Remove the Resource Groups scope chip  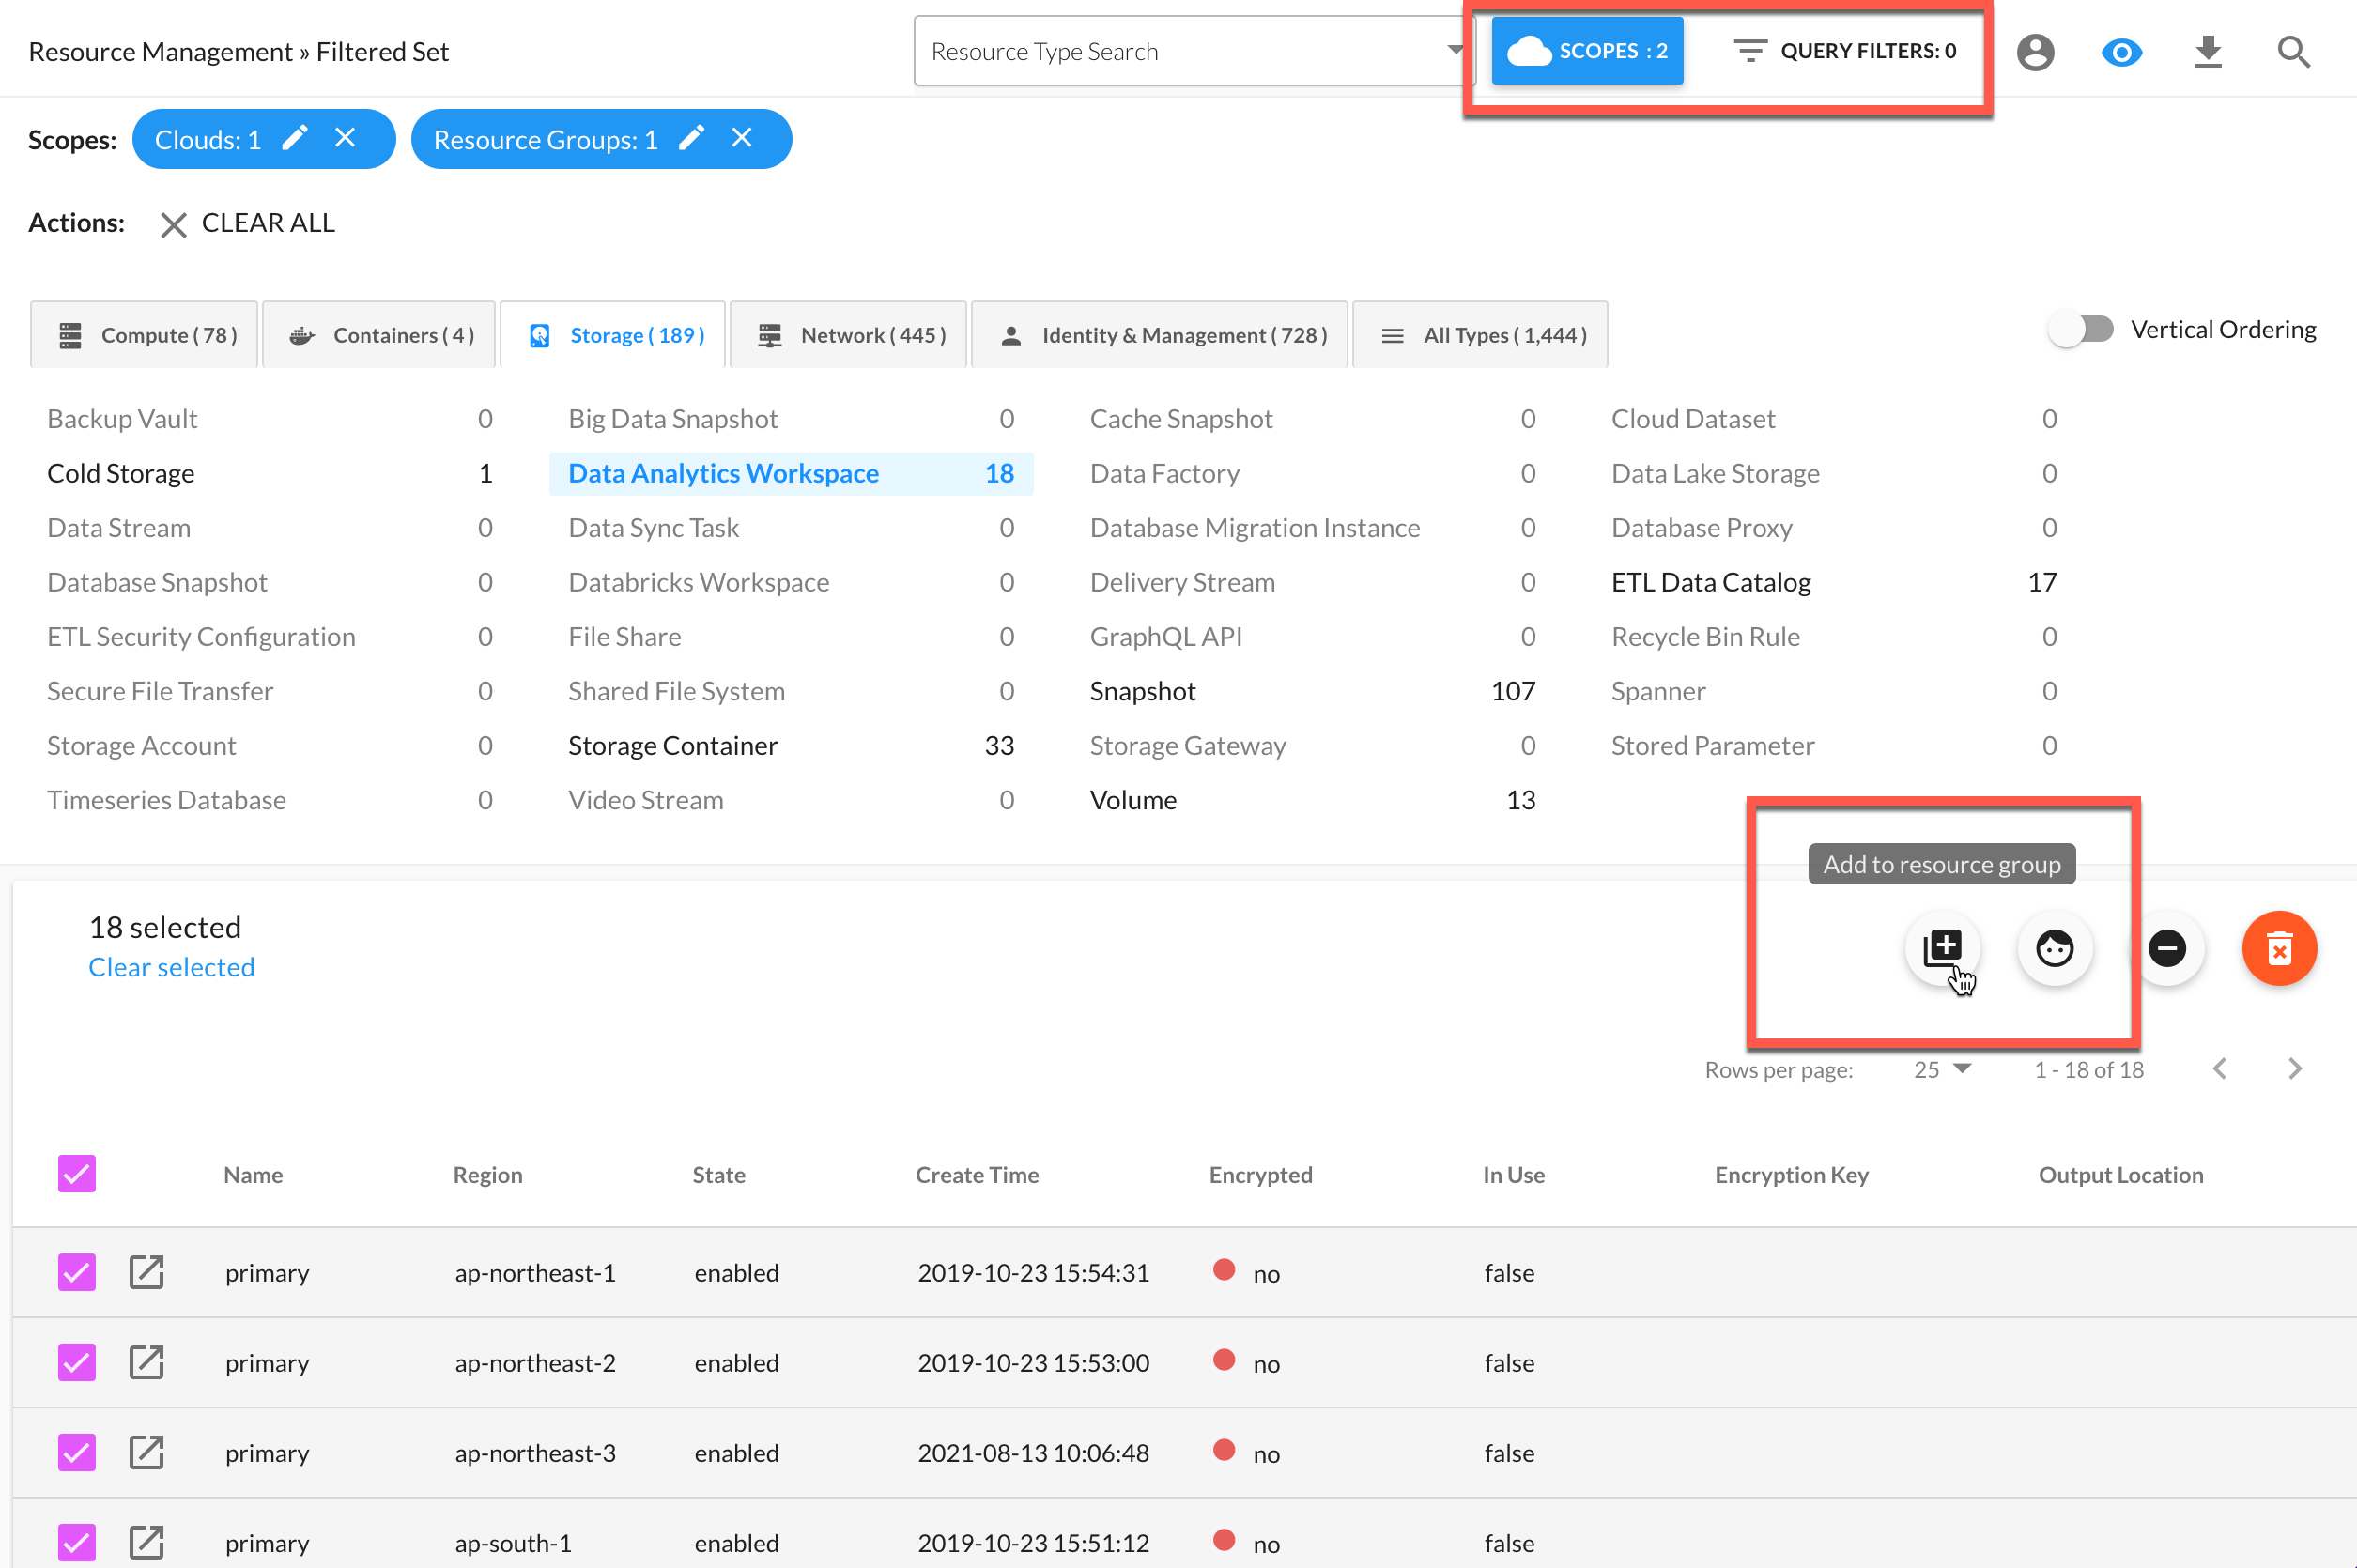(741, 138)
